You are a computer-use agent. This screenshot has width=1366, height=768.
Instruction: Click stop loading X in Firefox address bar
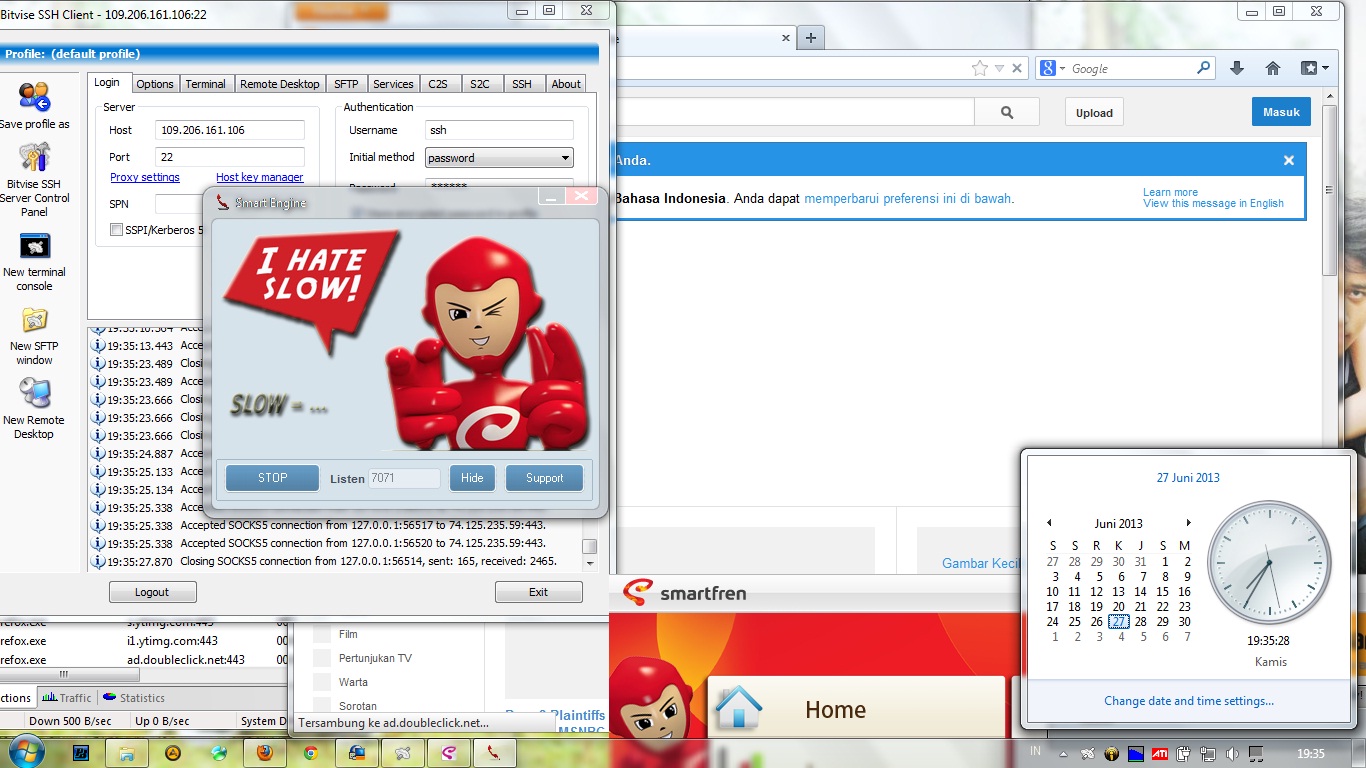1017,68
